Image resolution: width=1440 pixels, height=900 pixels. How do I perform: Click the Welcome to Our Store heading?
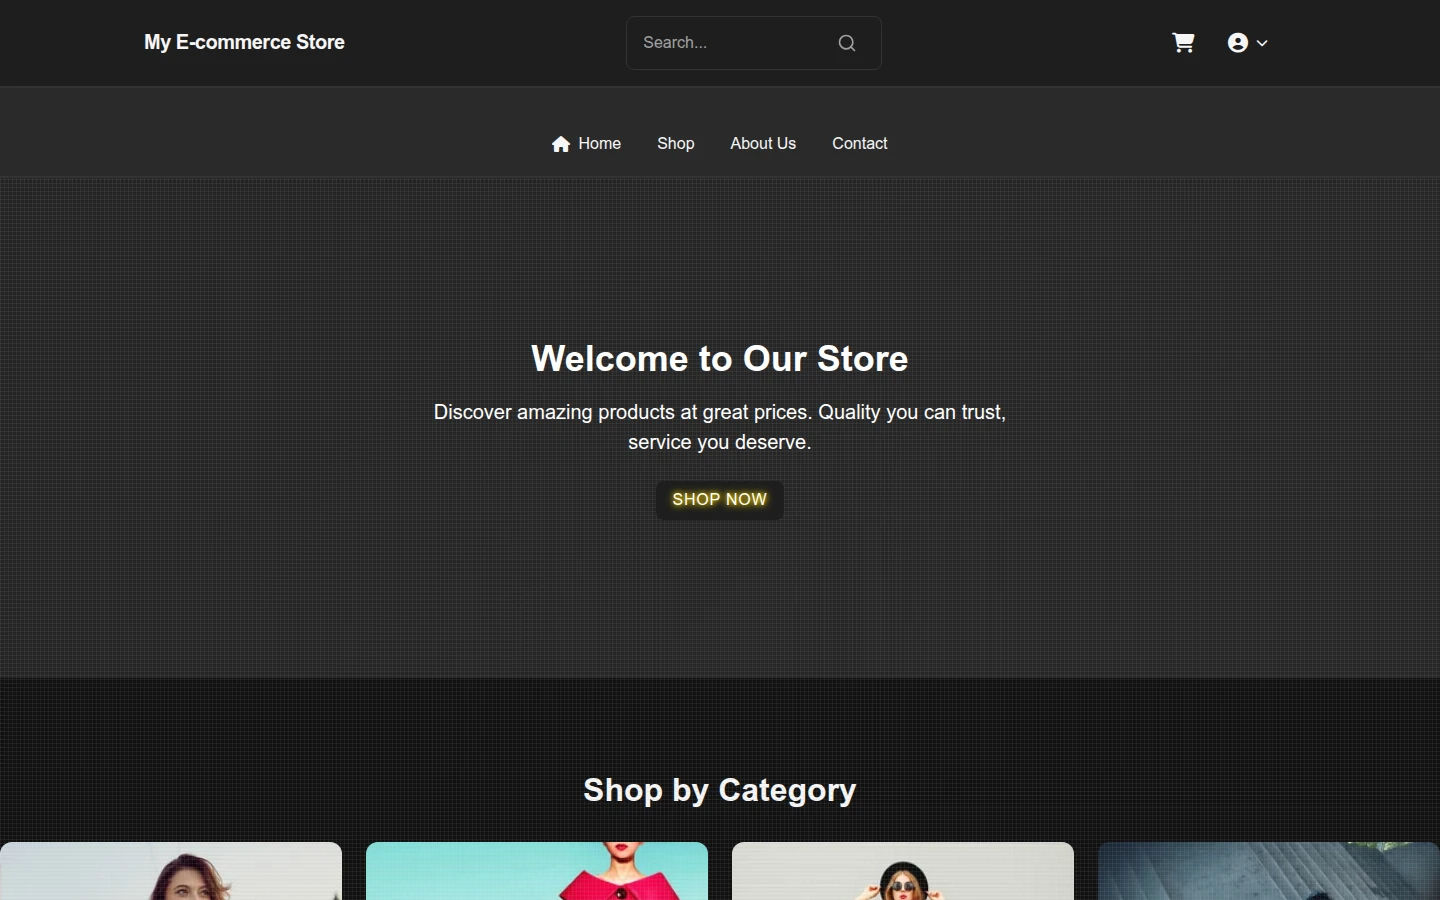pyautogui.click(x=720, y=359)
